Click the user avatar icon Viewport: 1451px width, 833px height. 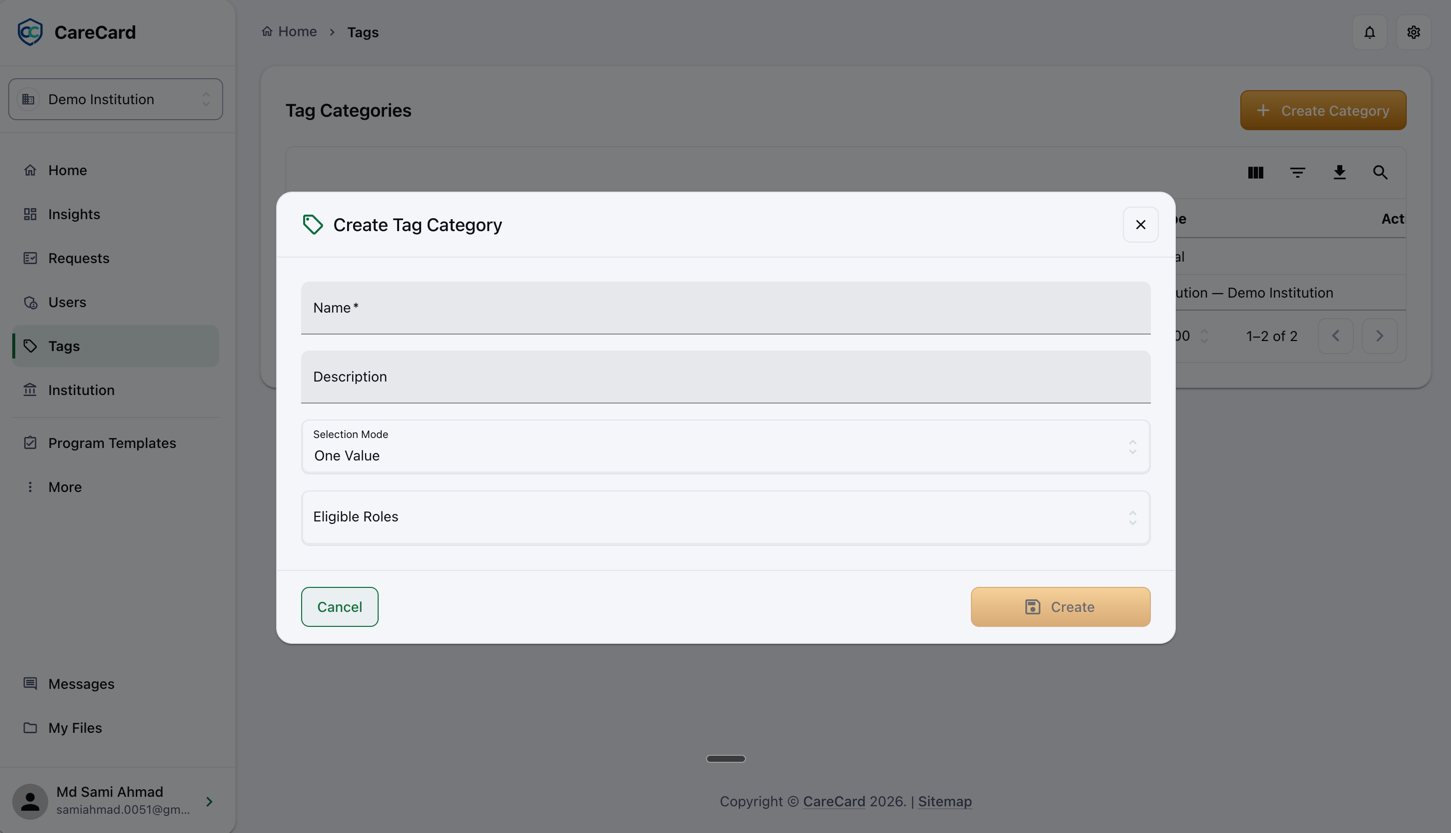(x=30, y=801)
